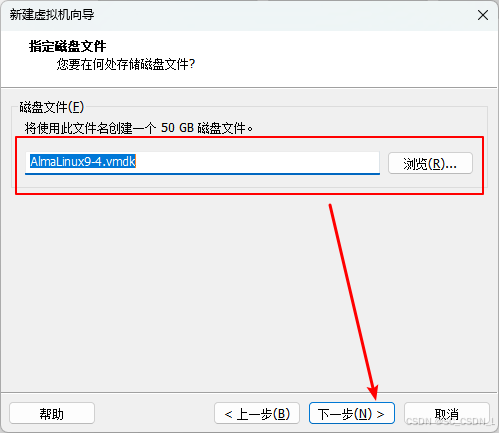
Task: Go to next step with 下一步(N)
Action: click(352, 413)
